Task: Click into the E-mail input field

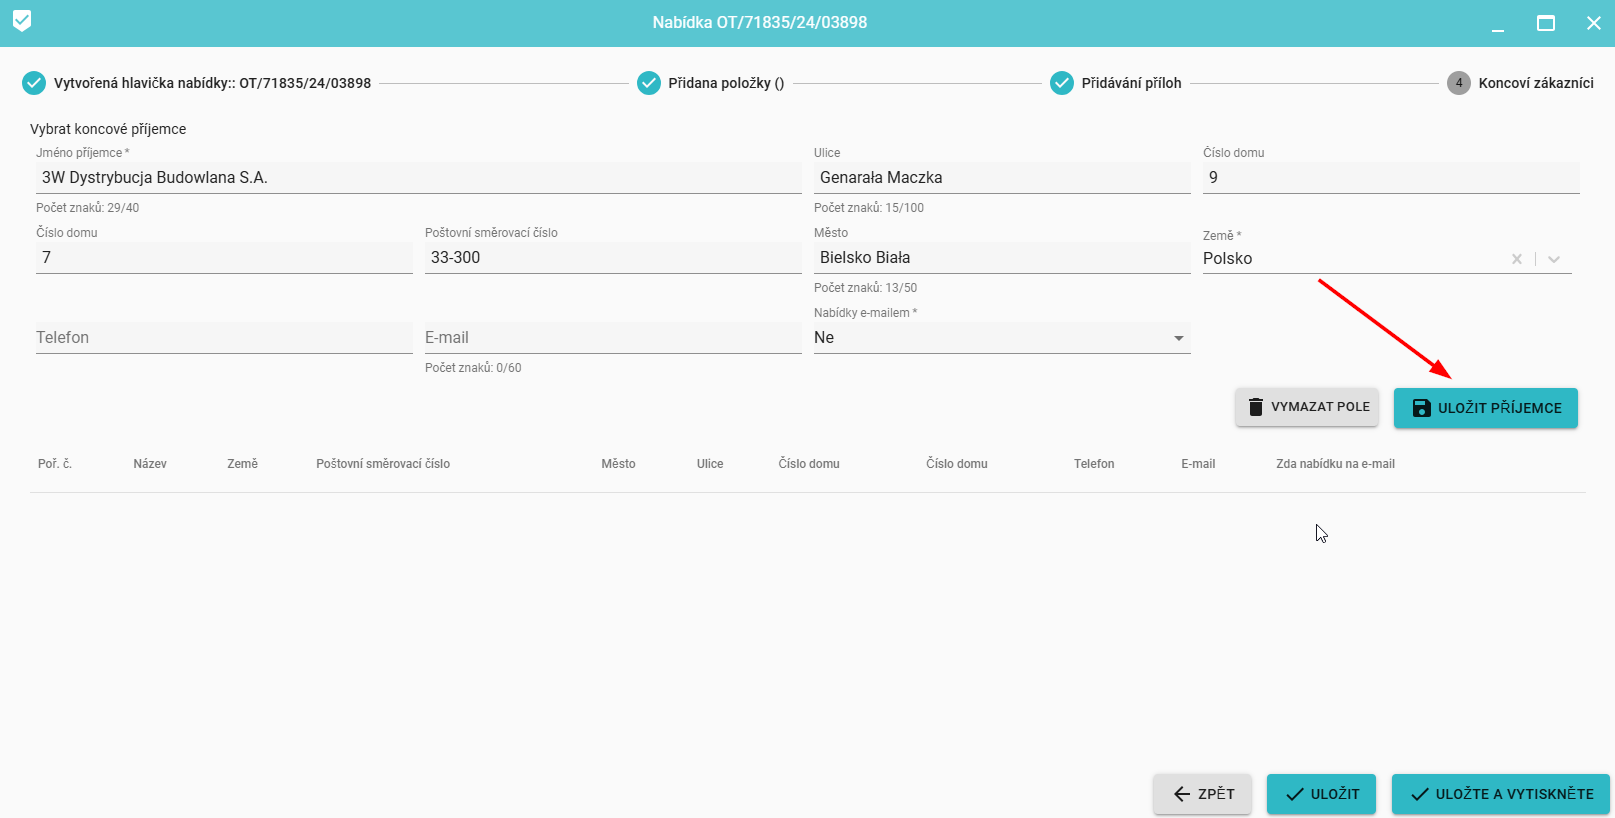Action: pos(612,338)
